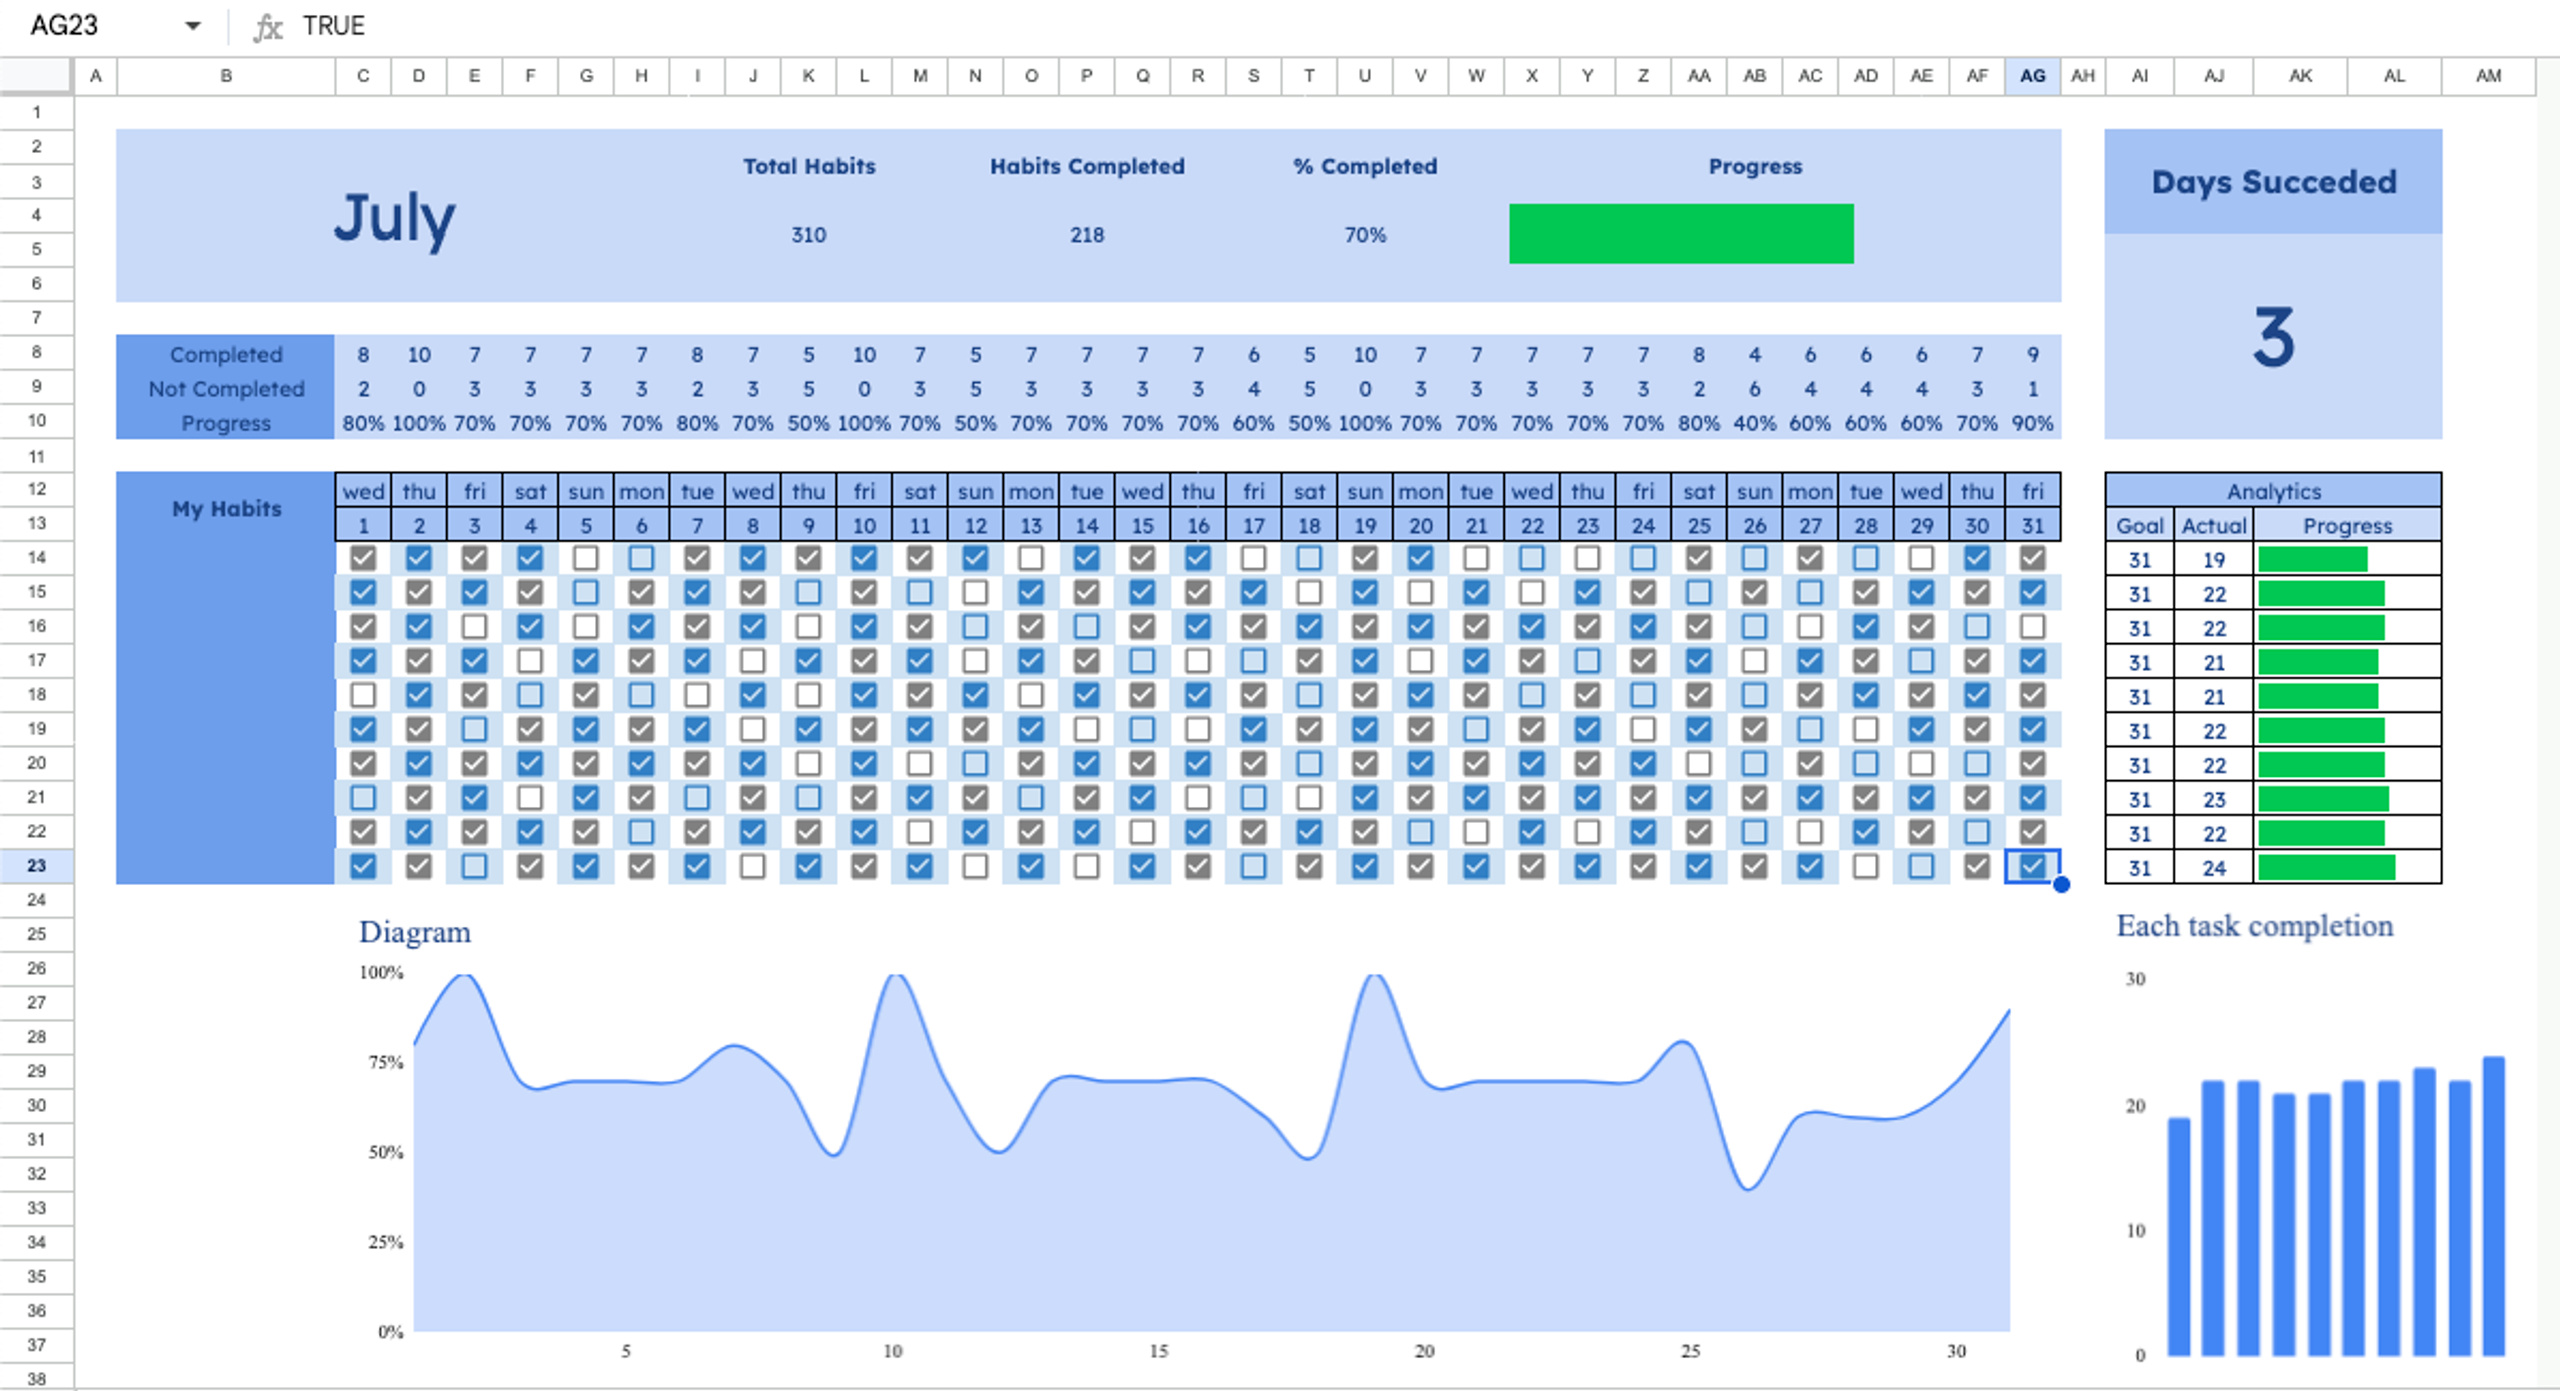This screenshot has width=2560, height=1391.
Task: Select the % Completed value 70%
Action: [1365, 235]
